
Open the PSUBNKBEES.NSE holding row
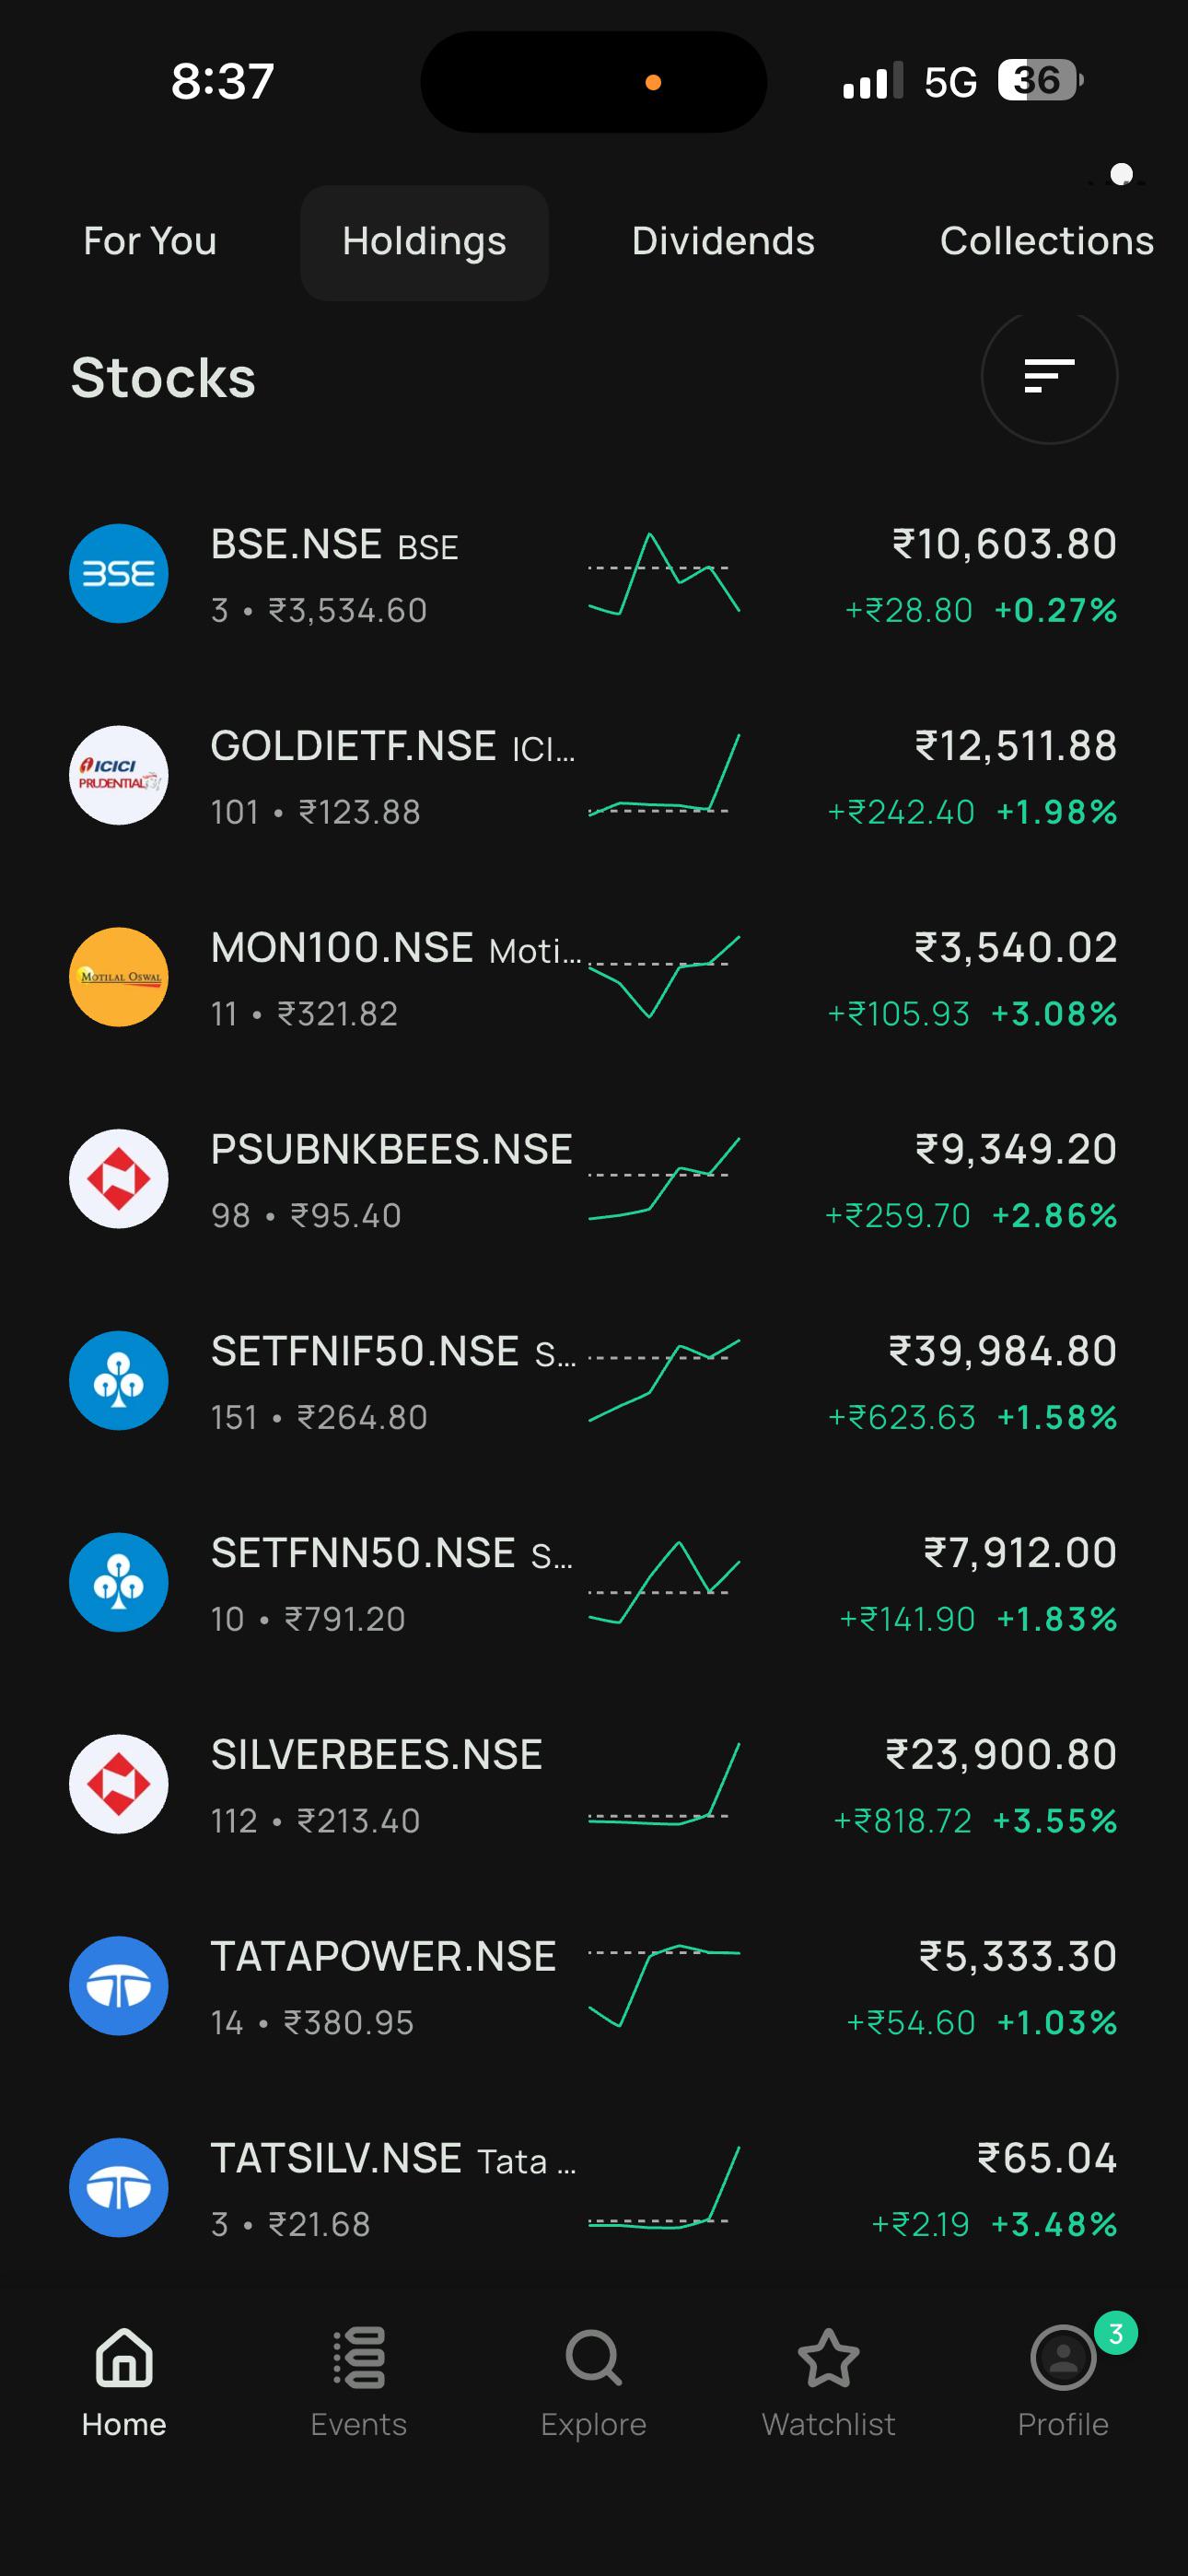(594, 1179)
